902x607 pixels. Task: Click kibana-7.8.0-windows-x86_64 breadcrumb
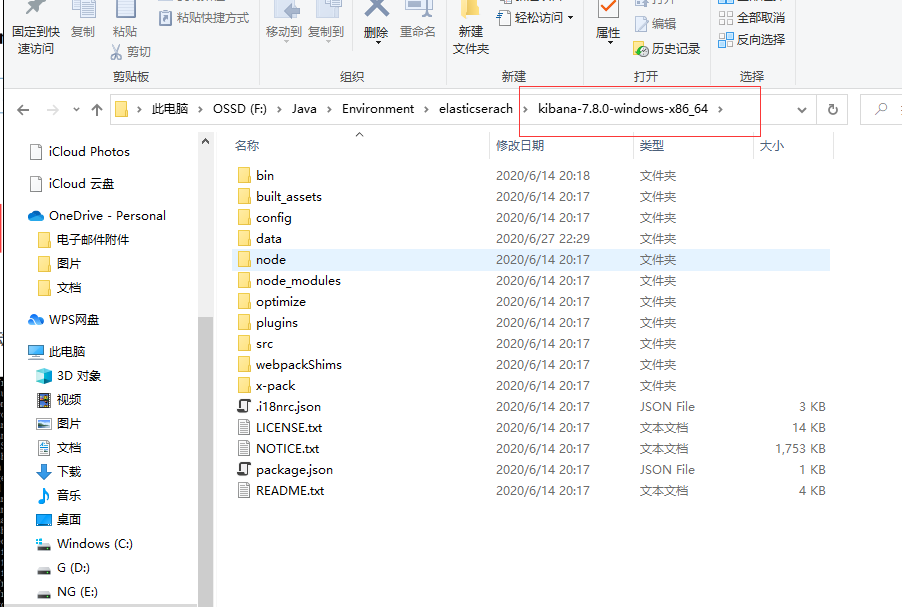[623, 109]
